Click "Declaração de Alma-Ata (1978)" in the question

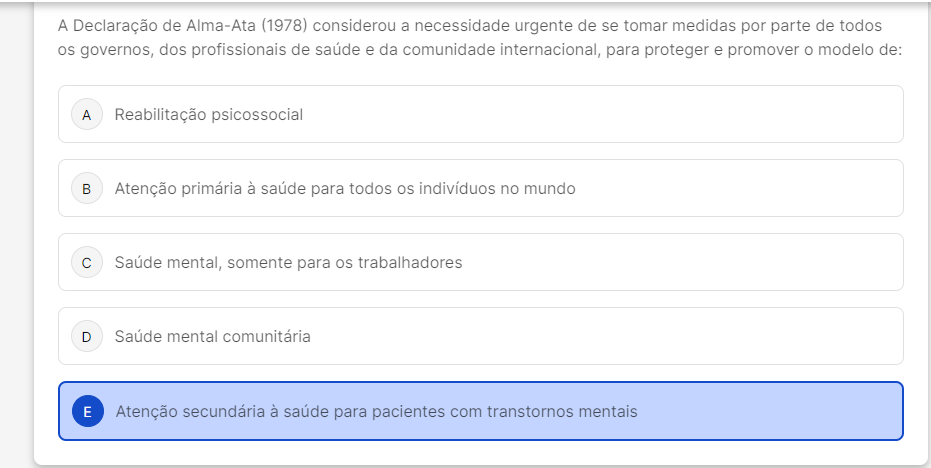(x=184, y=25)
